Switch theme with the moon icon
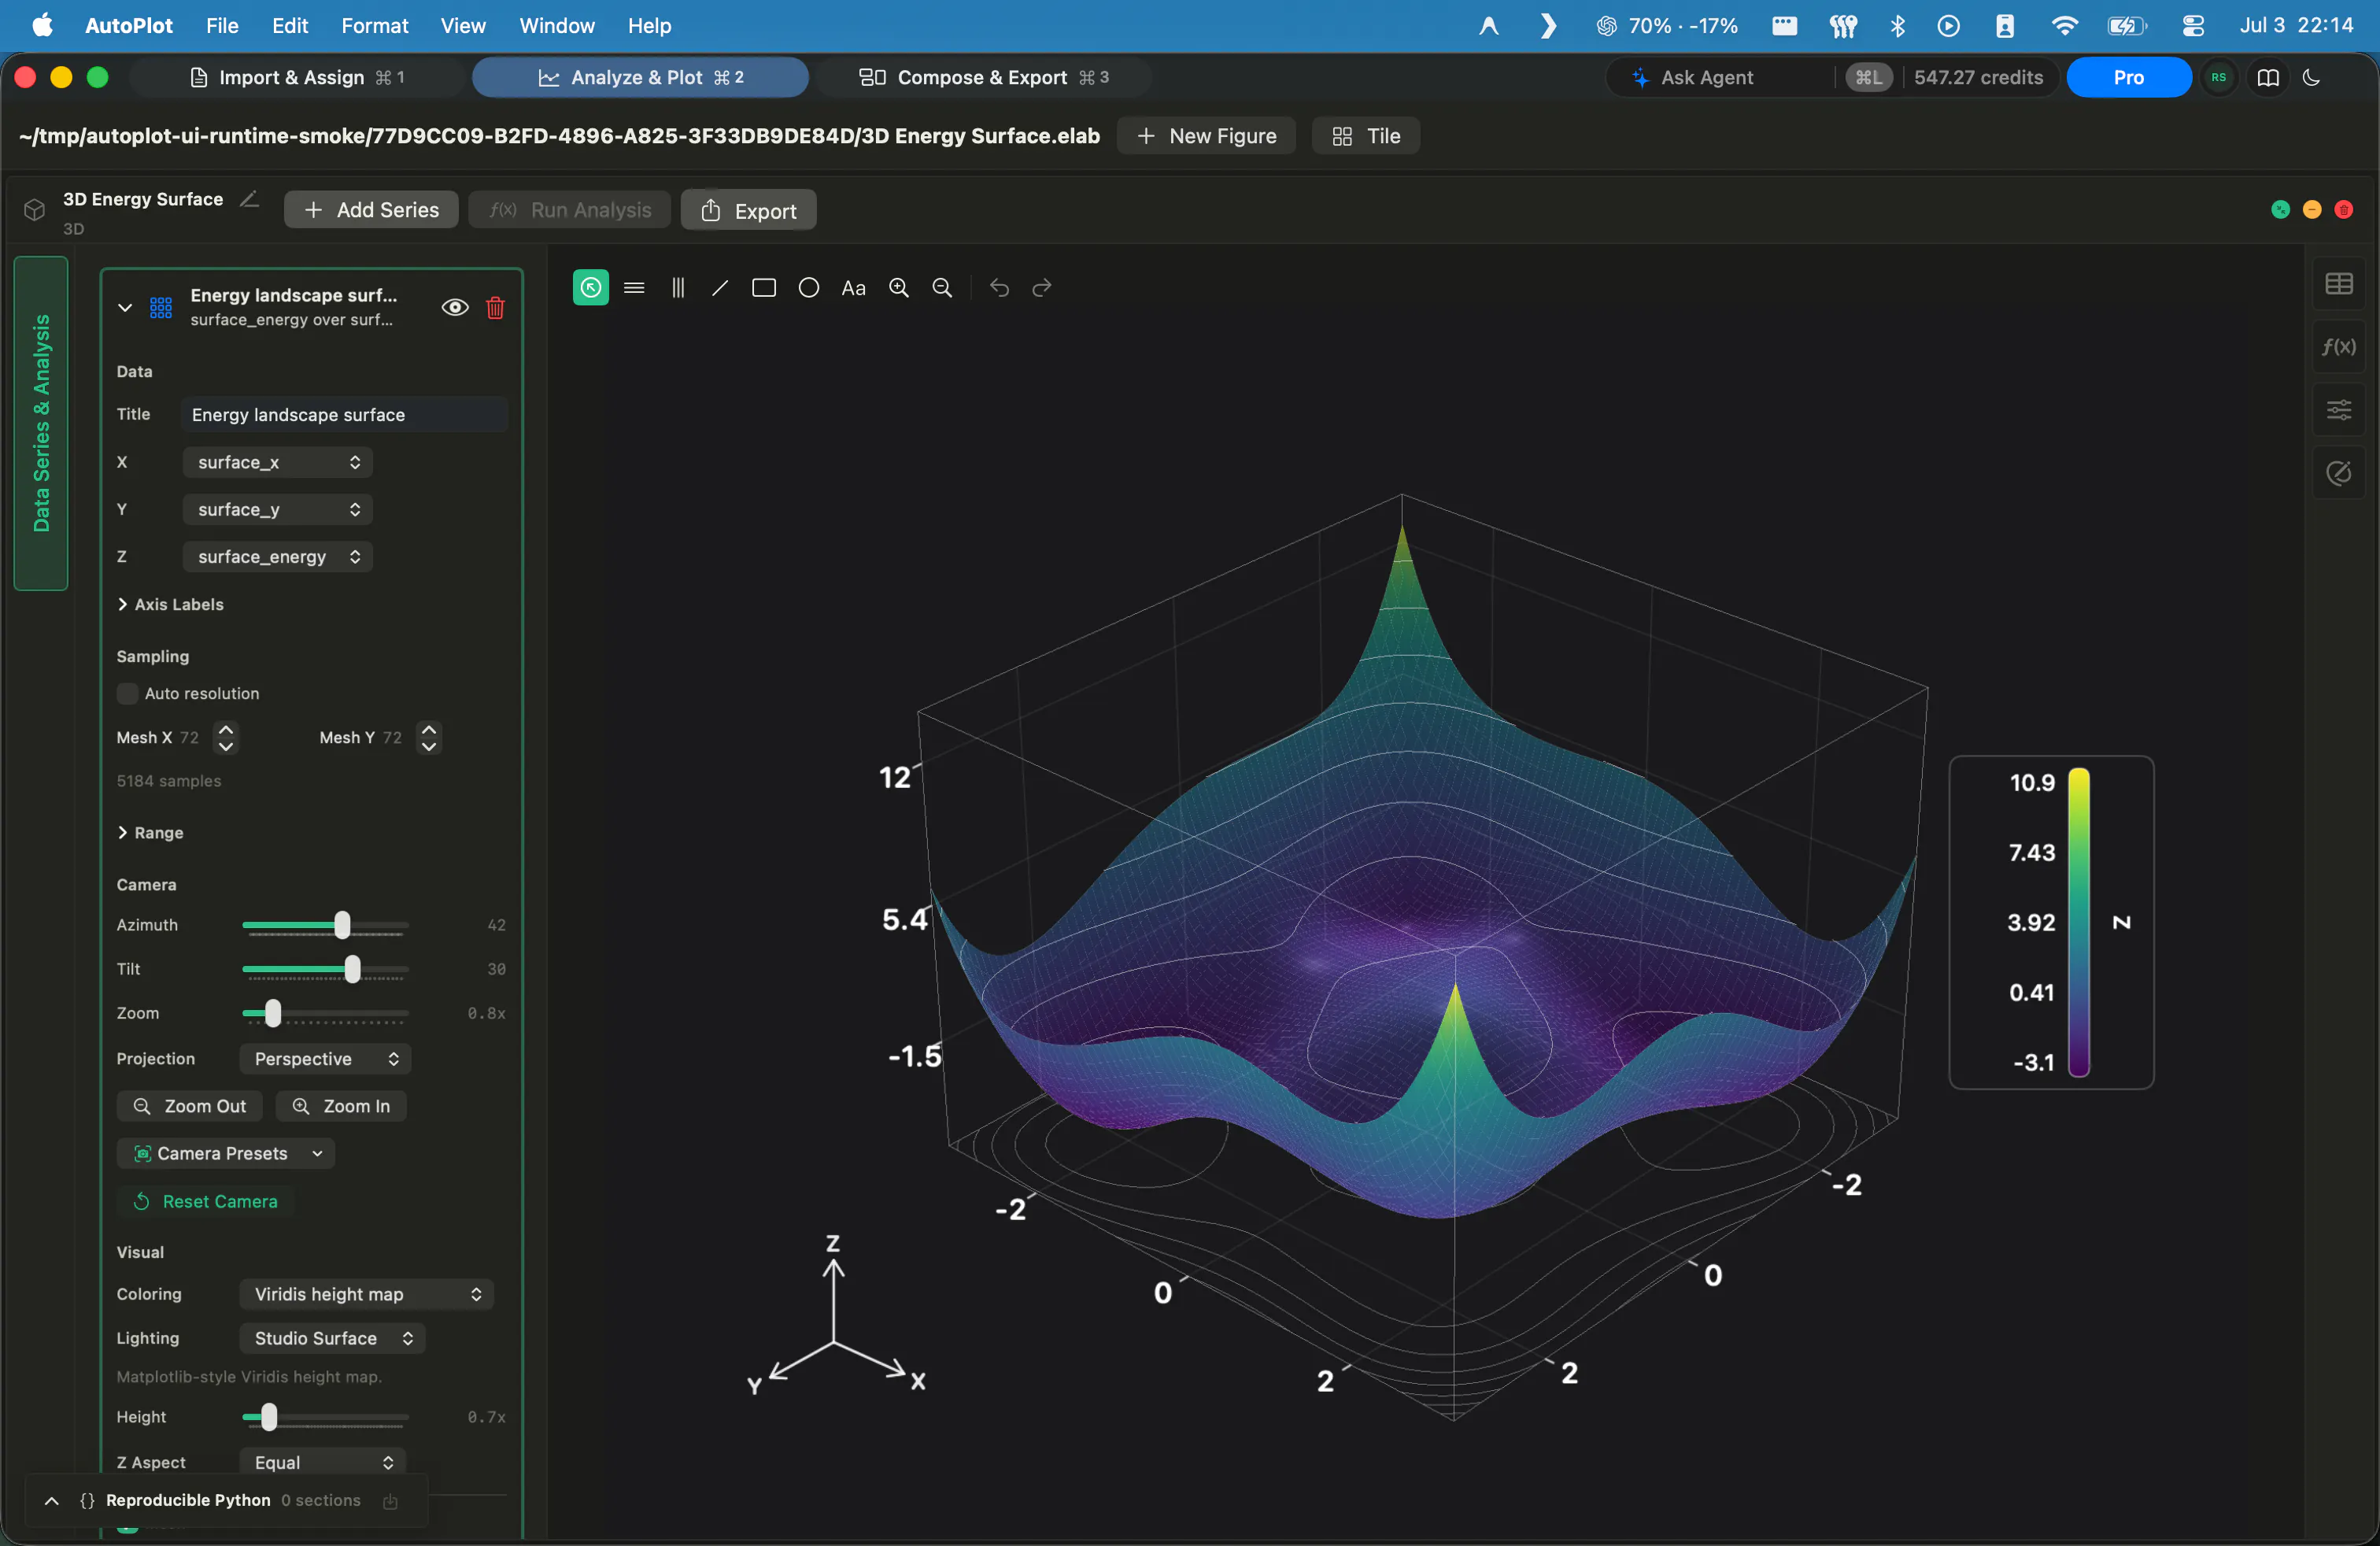2380x1546 pixels. 2311,78
